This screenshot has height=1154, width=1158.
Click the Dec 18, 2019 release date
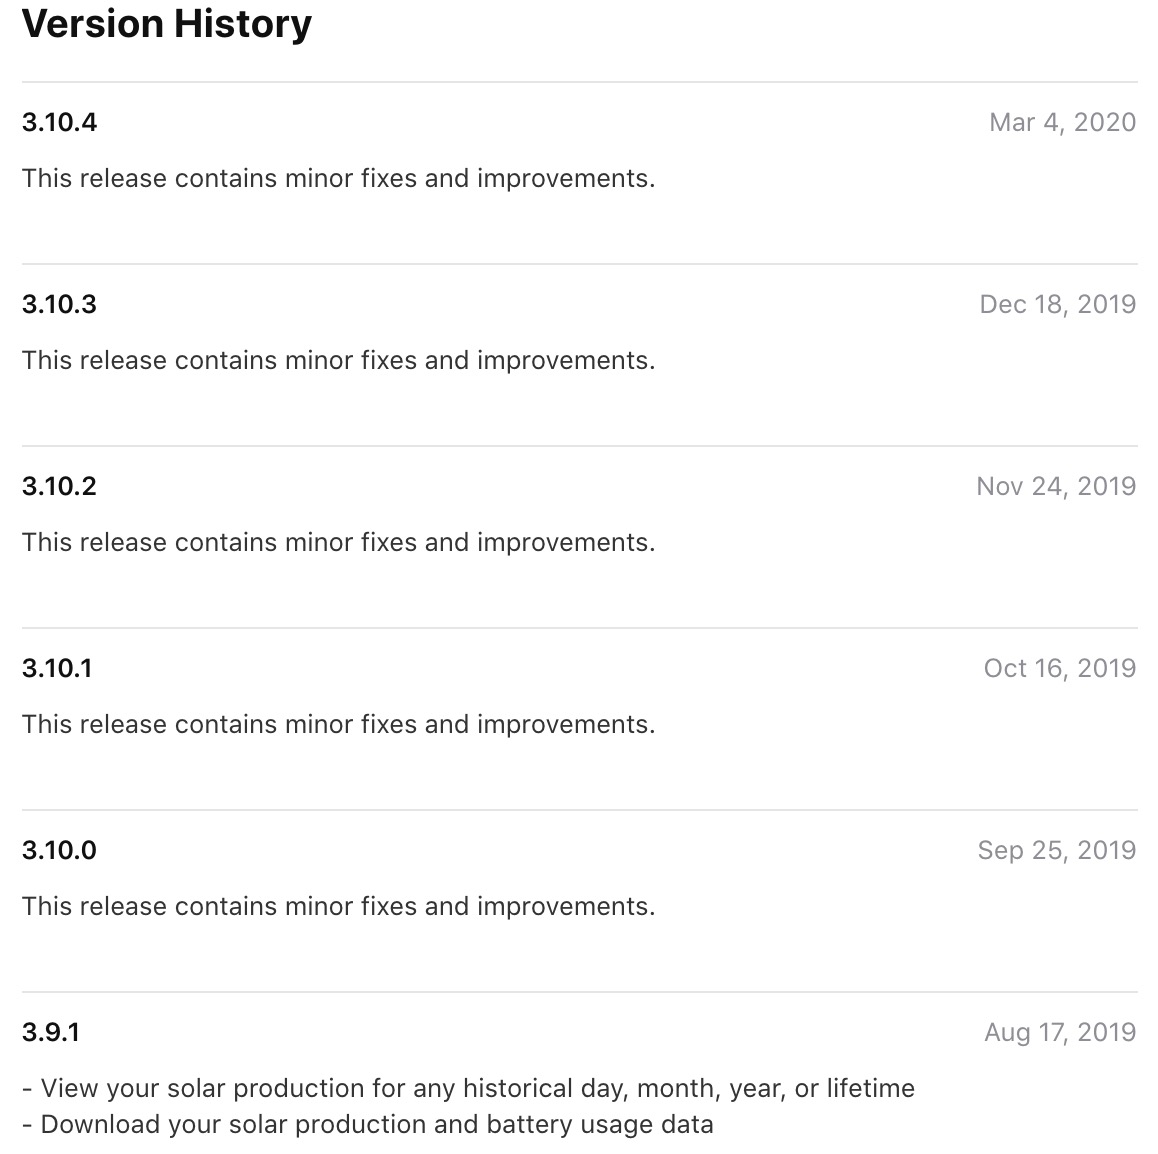click(1057, 304)
